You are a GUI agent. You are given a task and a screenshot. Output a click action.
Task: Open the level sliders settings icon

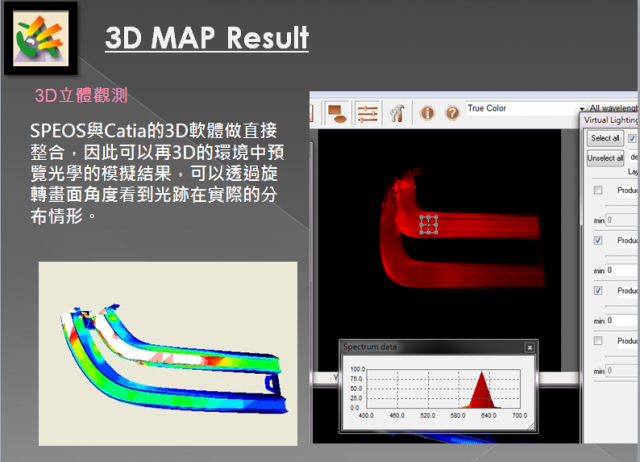(367, 112)
